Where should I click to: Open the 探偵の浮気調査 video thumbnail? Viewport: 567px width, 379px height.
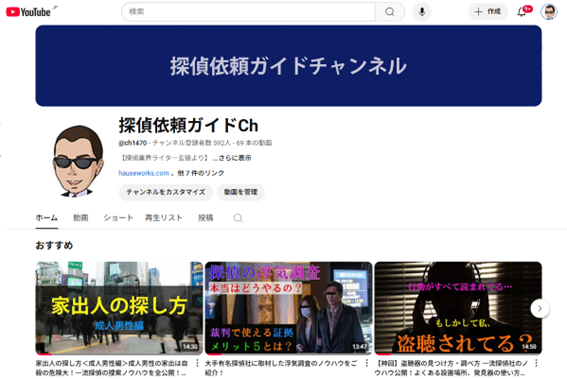coord(289,308)
